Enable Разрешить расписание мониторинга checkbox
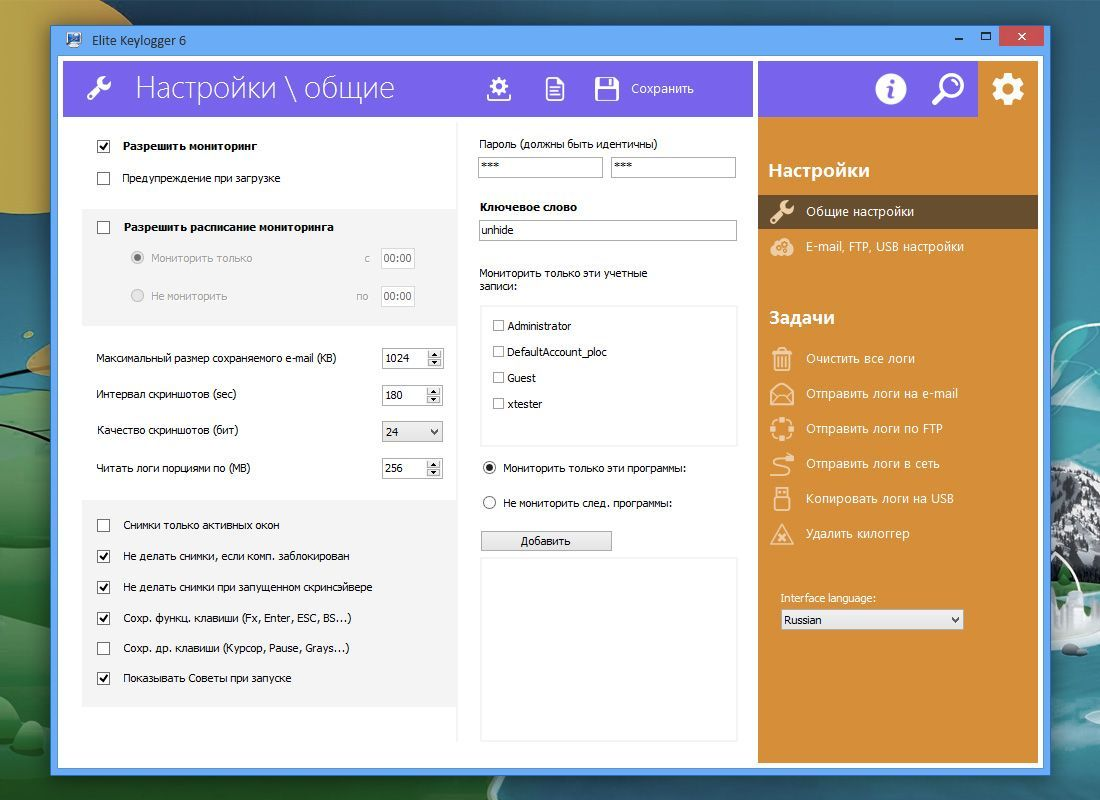This screenshot has width=1100, height=800. tap(104, 227)
